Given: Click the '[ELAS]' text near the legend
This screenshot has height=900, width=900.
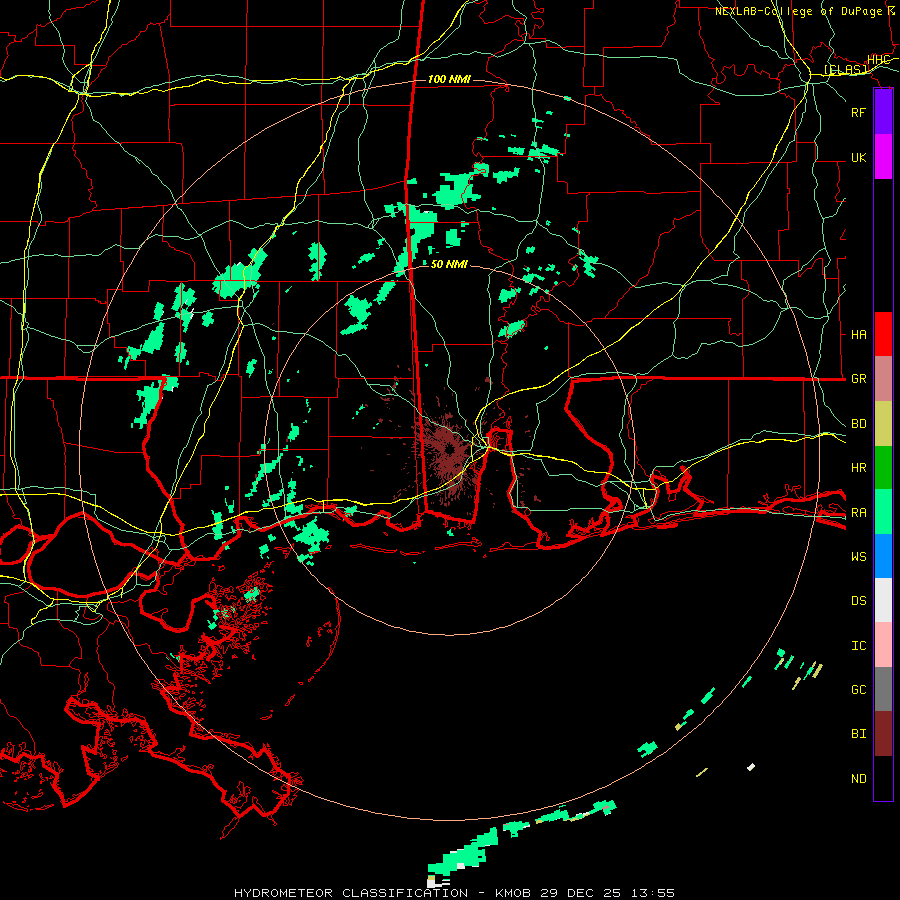Looking at the screenshot, I should click(845, 70).
